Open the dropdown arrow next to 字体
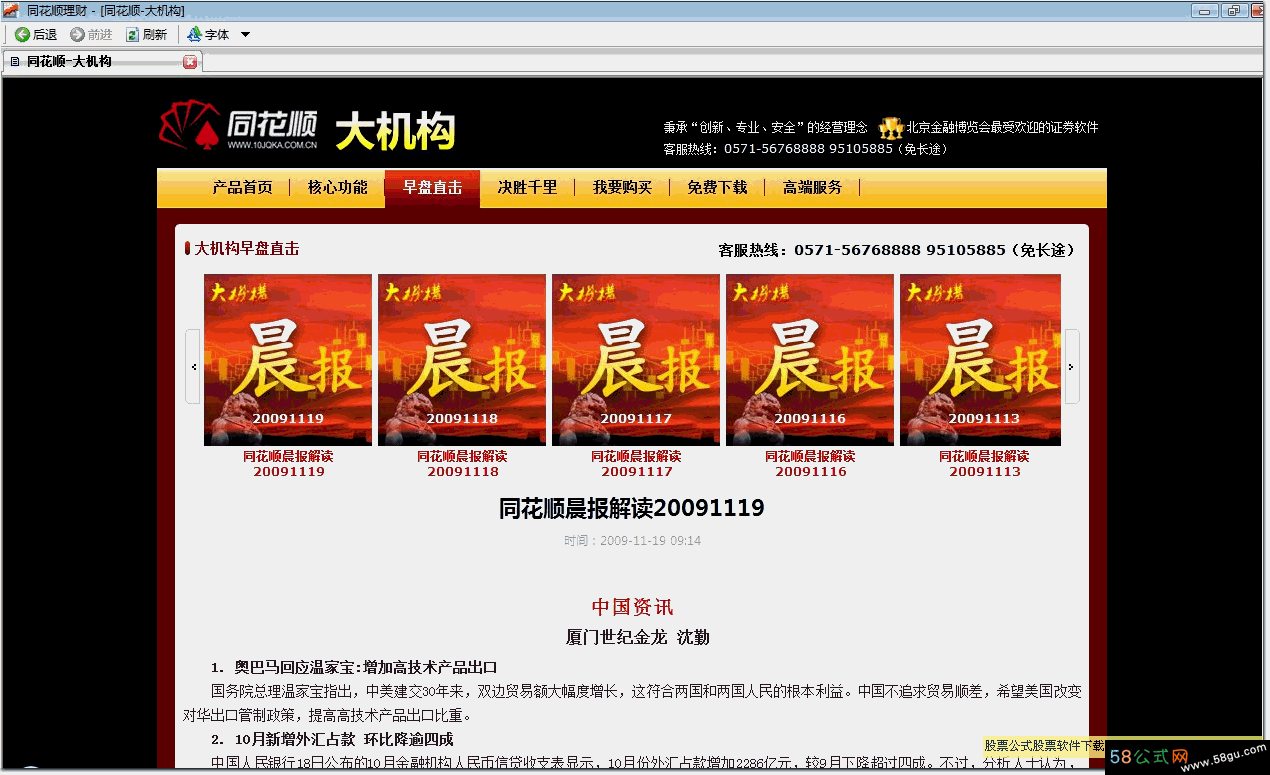Screen dimensions: 1270x775 245,35
